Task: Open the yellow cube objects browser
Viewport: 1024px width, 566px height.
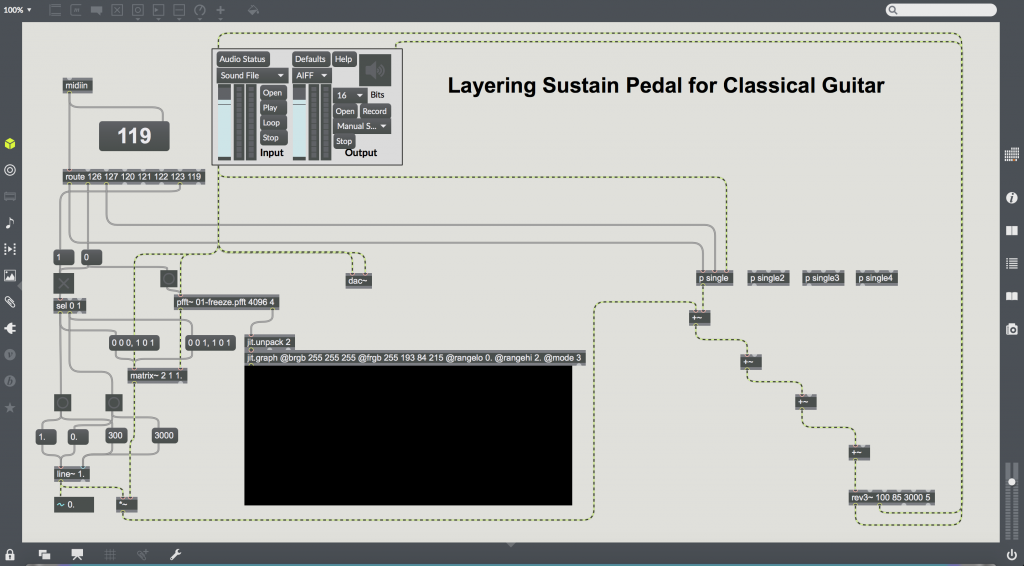Action: coord(10,144)
